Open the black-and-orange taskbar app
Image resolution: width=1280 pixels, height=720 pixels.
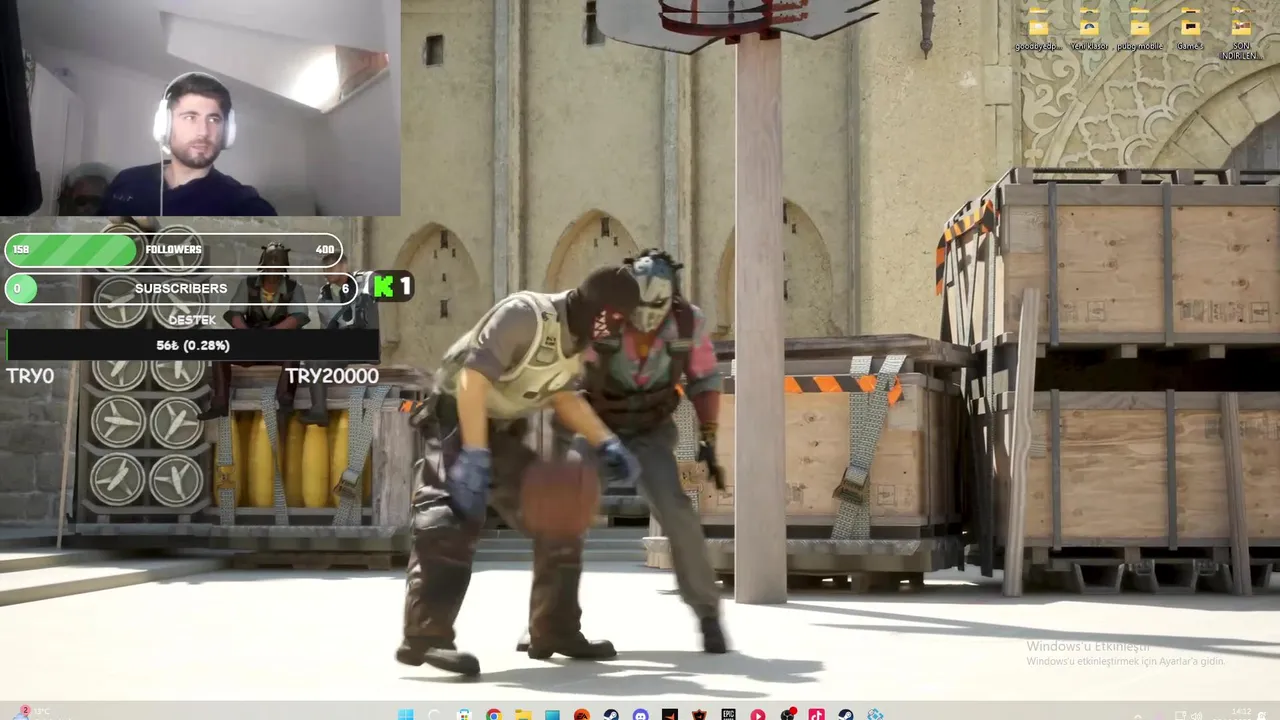coord(670,715)
